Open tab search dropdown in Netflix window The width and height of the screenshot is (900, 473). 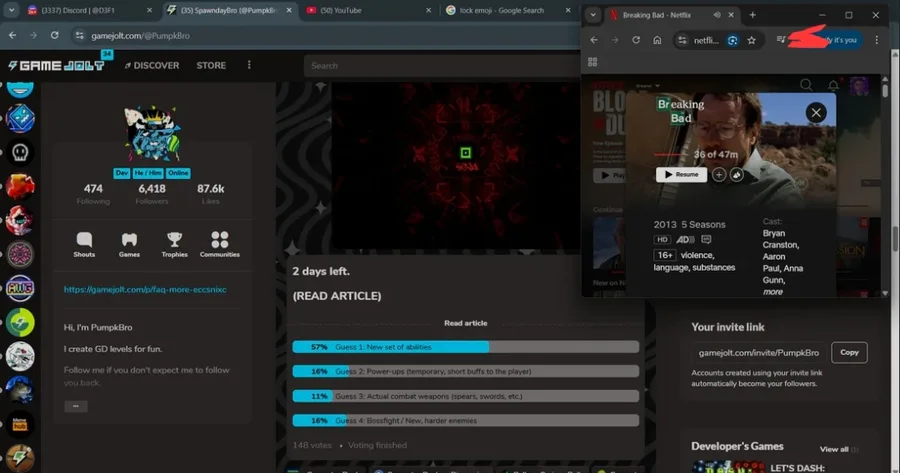pos(593,15)
